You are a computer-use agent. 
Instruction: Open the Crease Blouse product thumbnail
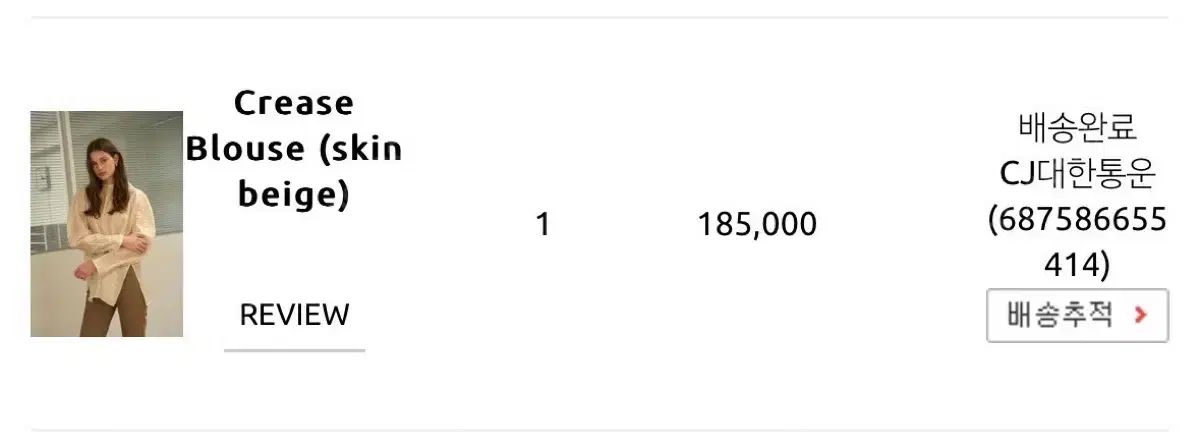coord(107,224)
